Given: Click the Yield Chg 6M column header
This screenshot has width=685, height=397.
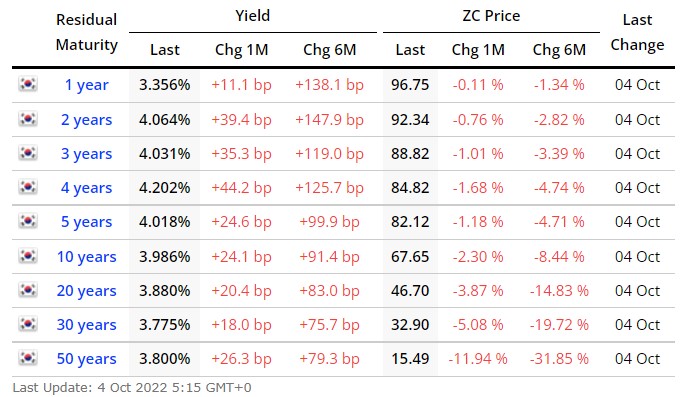Looking at the screenshot, I should pos(330,50).
